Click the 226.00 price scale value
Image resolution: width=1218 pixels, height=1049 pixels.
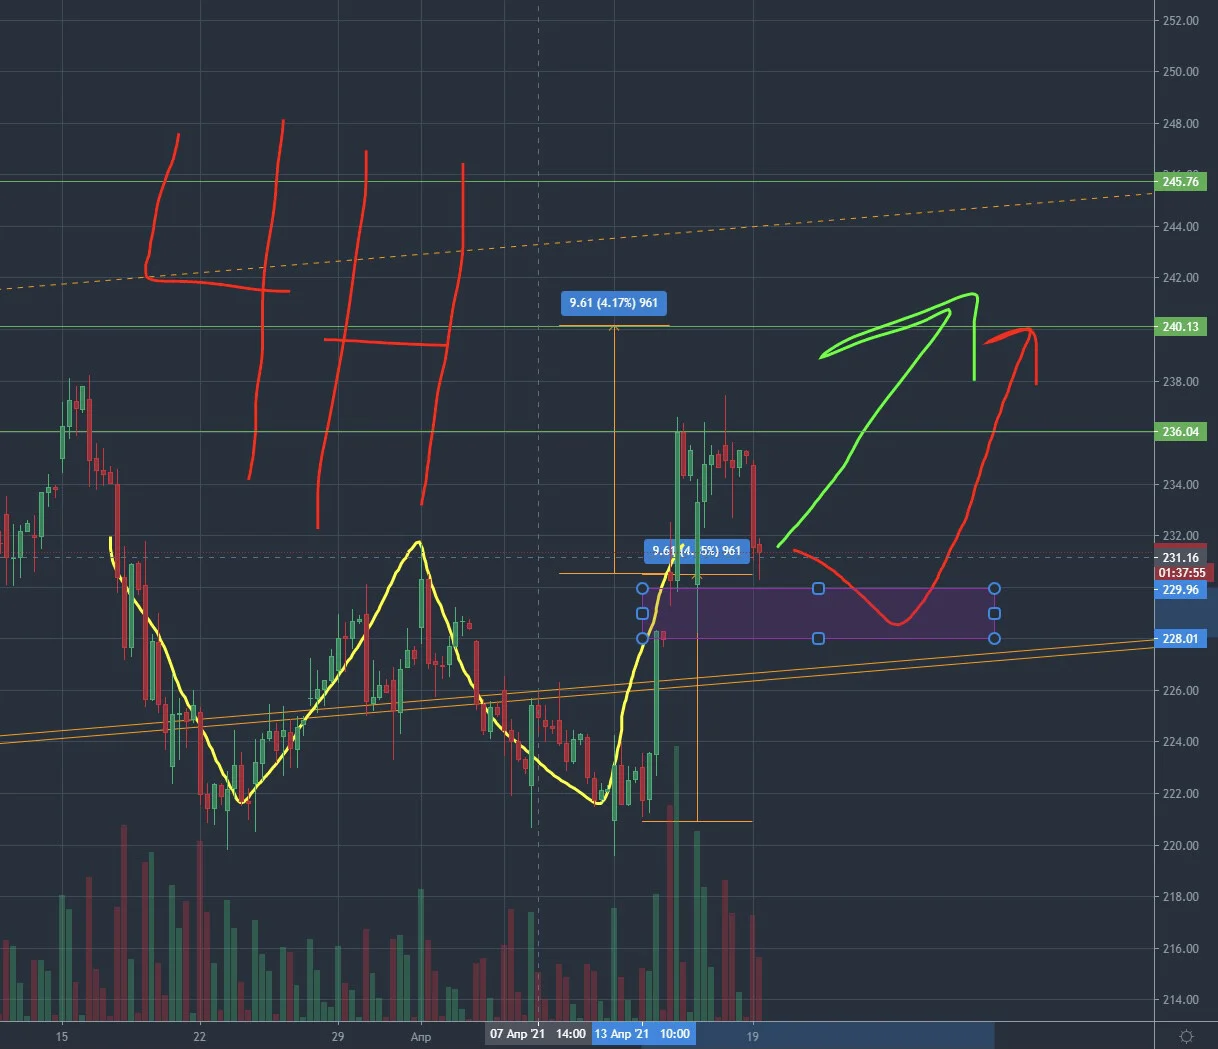1180,691
